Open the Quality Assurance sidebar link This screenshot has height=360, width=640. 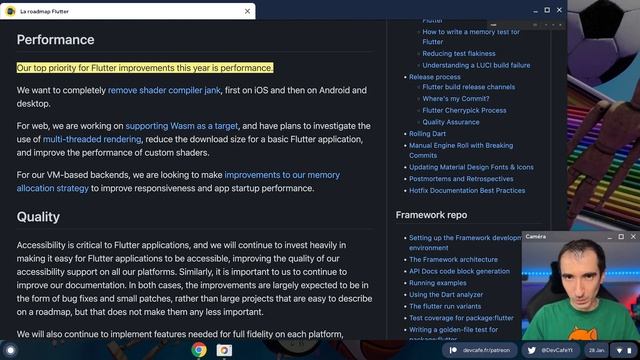pos(451,122)
